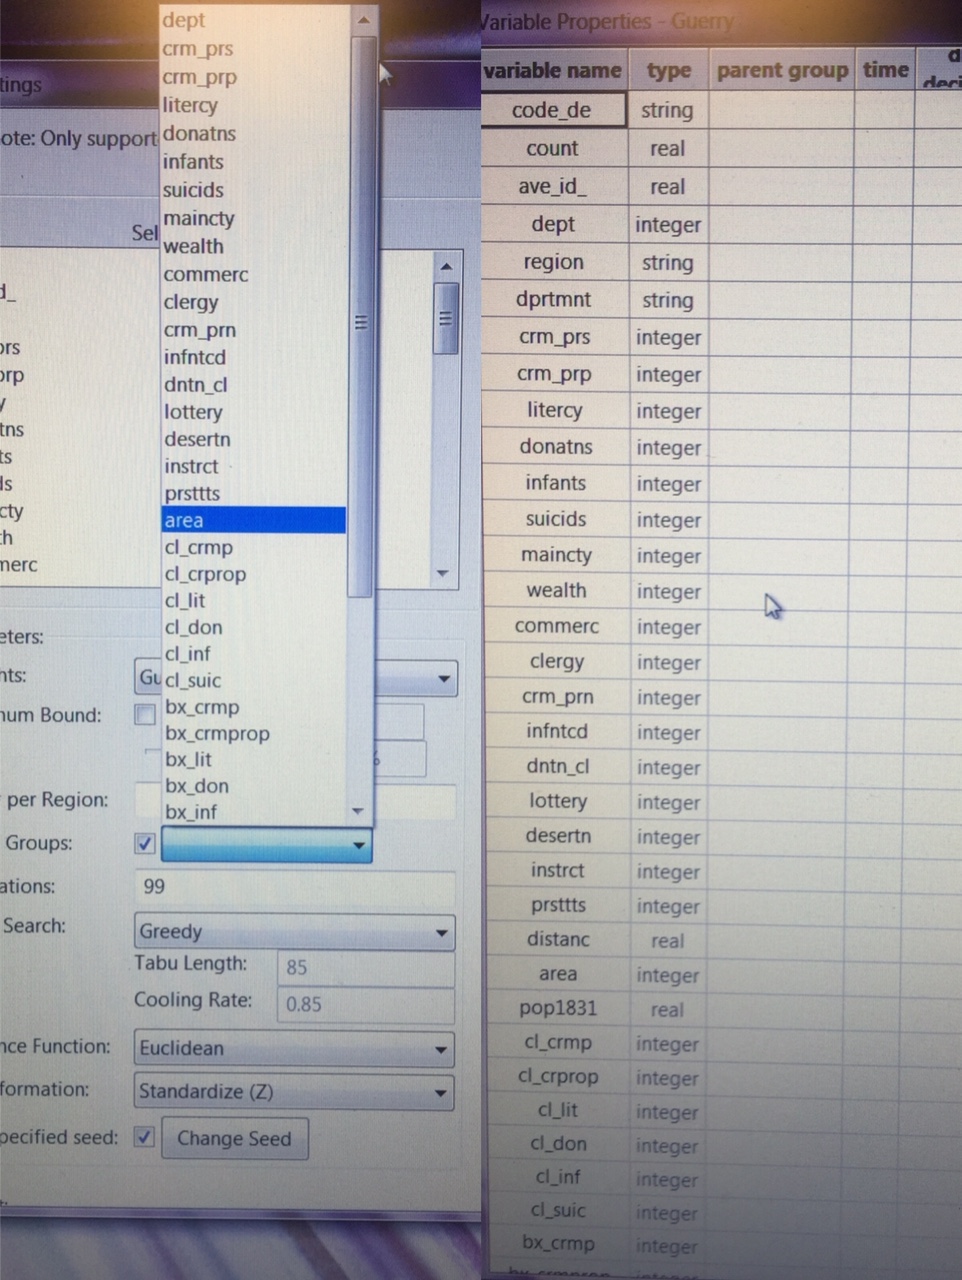Image resolution: width=962 pixels, height=1280 pixels.
Task: Click the "type" column header
Action: pyautogui.click(x=667, y=70)
